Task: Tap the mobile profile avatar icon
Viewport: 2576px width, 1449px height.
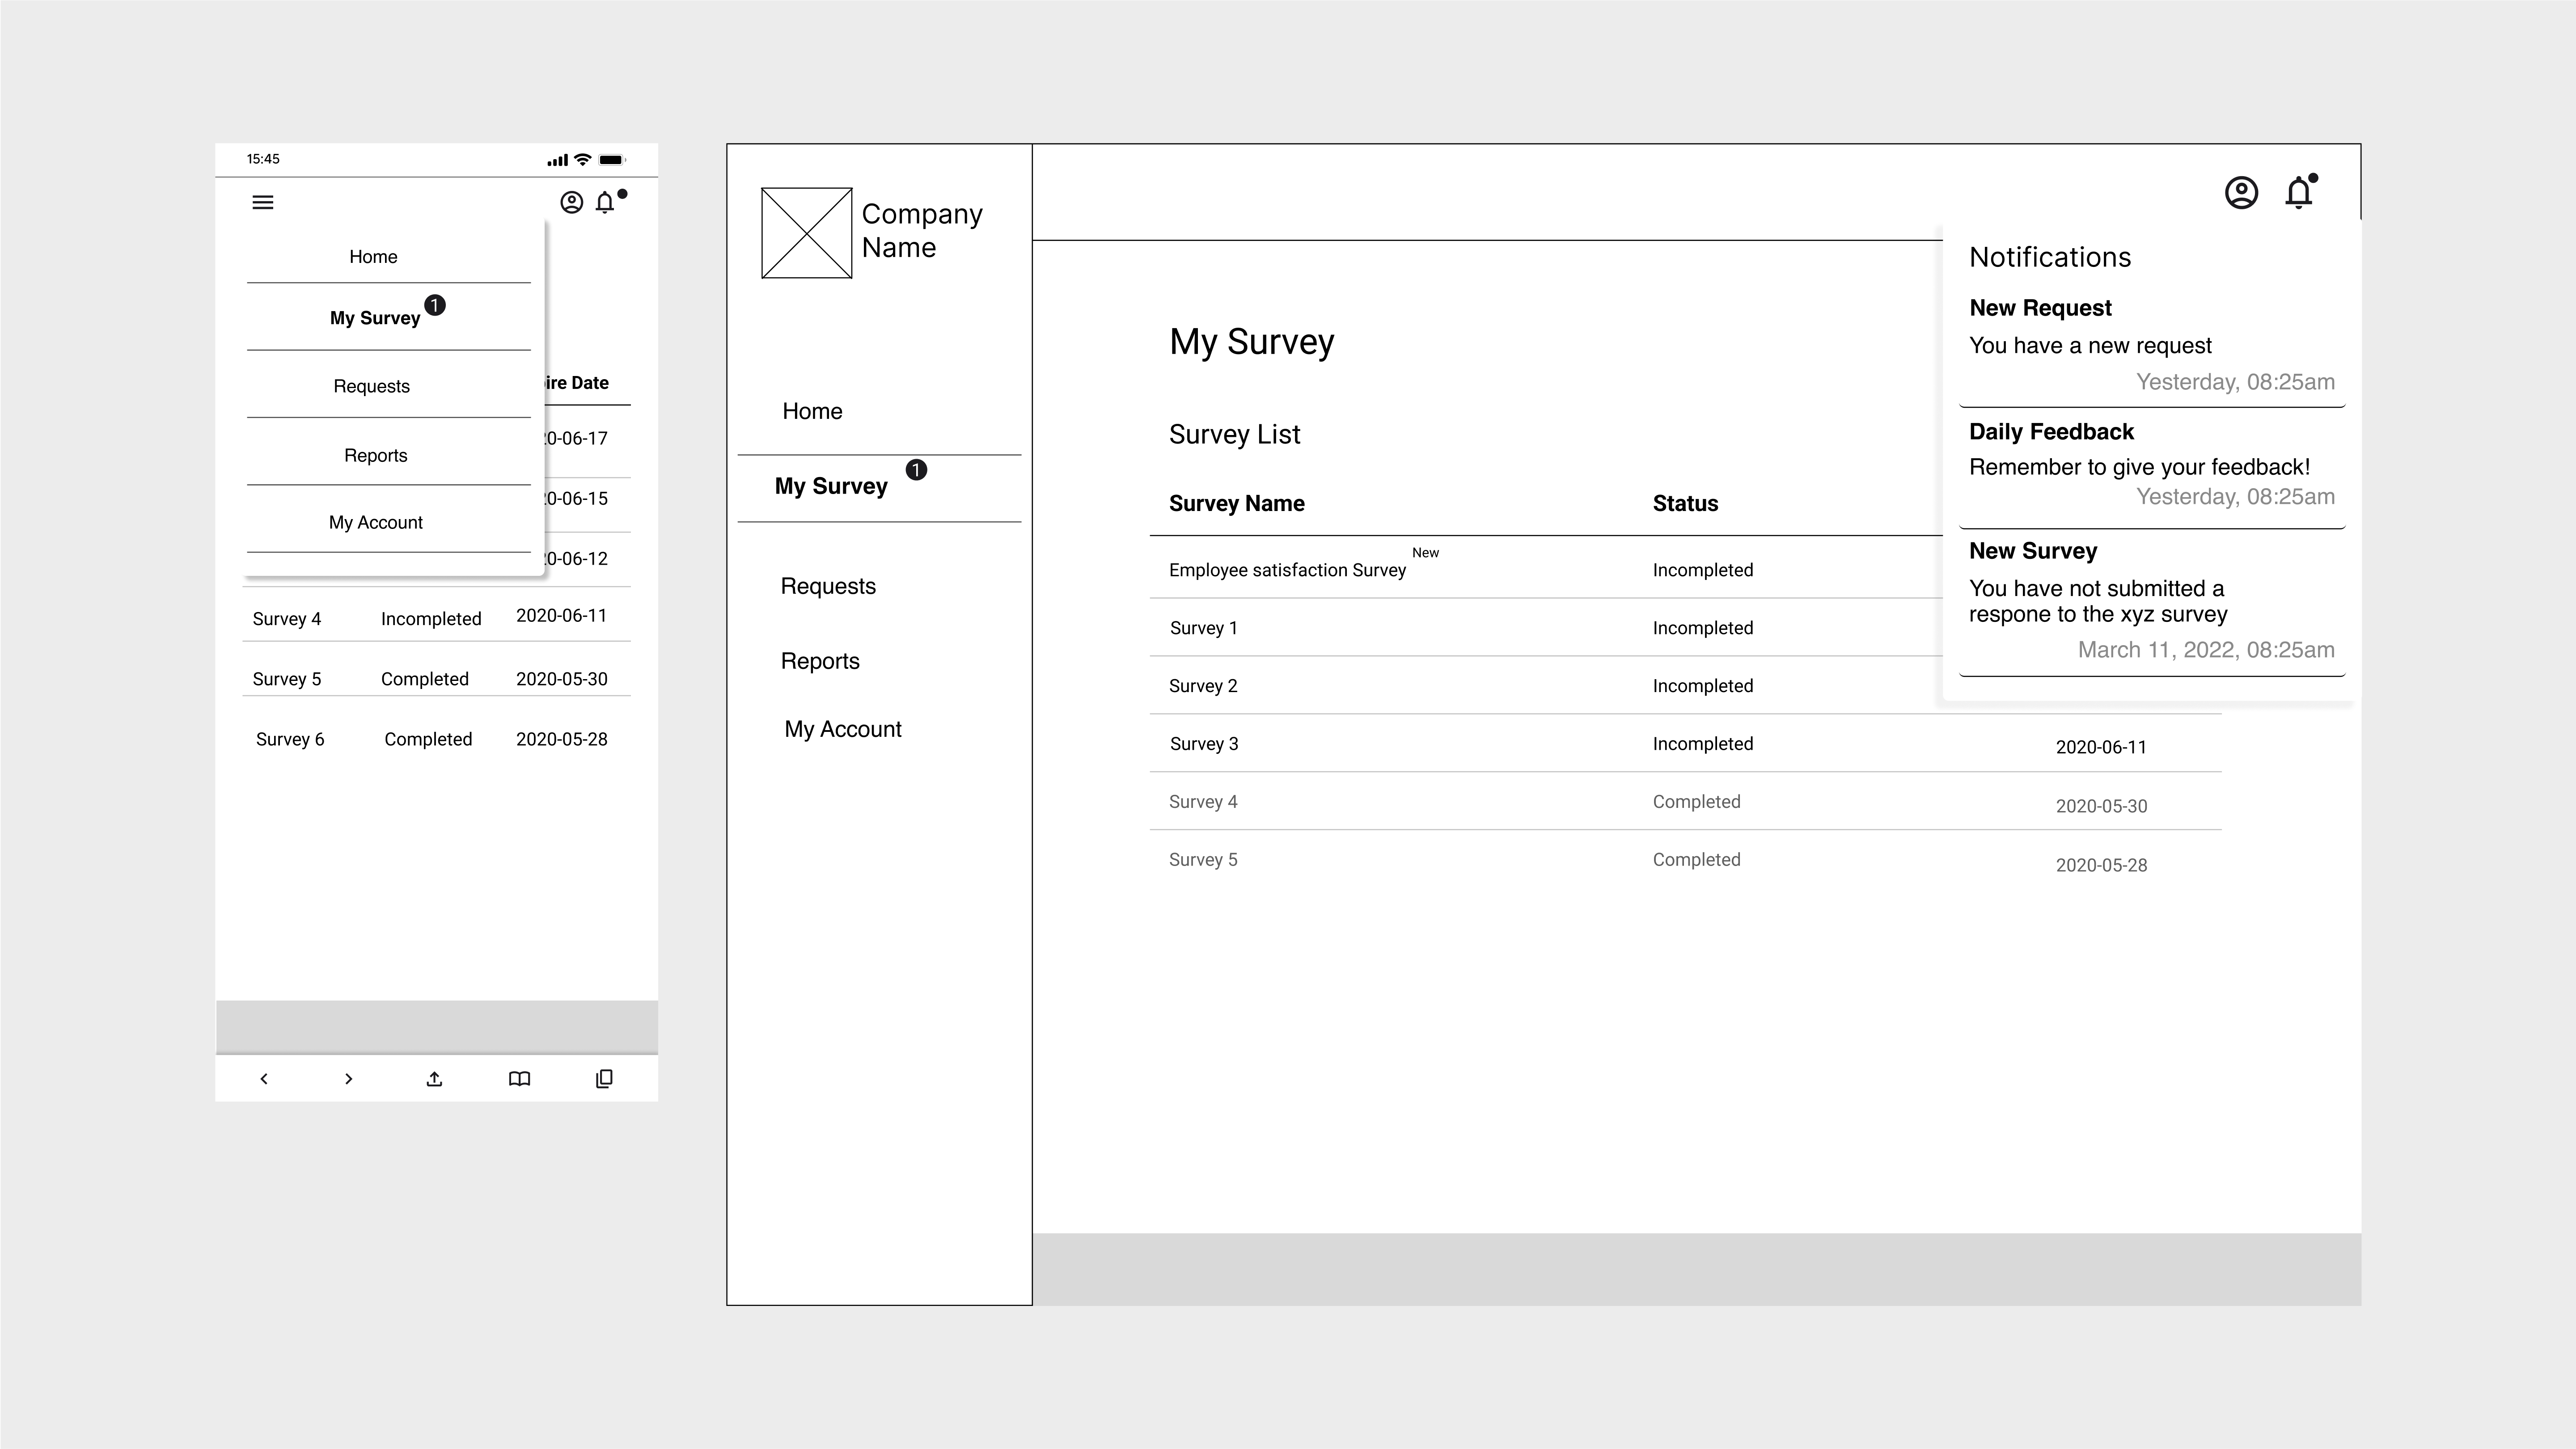Action: point(571,202)
